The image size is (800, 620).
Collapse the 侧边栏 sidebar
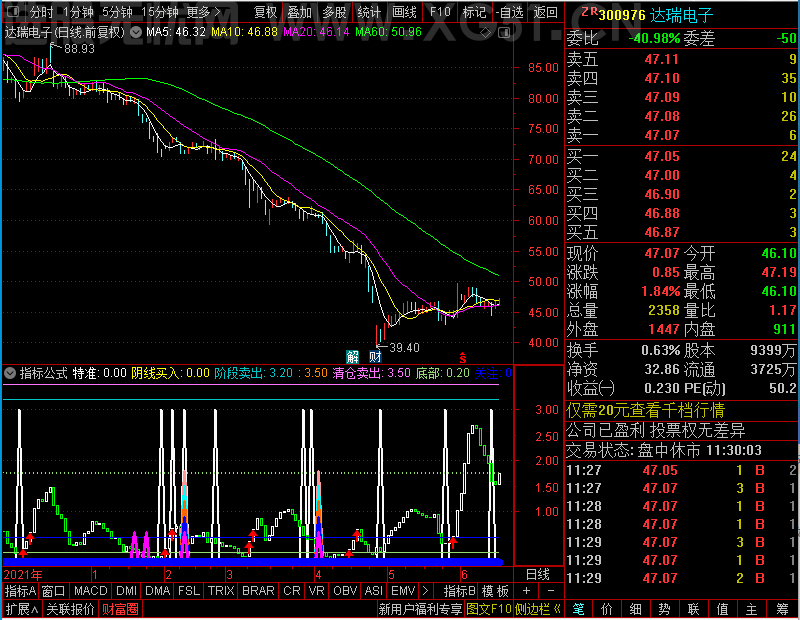tap(538, 609)
